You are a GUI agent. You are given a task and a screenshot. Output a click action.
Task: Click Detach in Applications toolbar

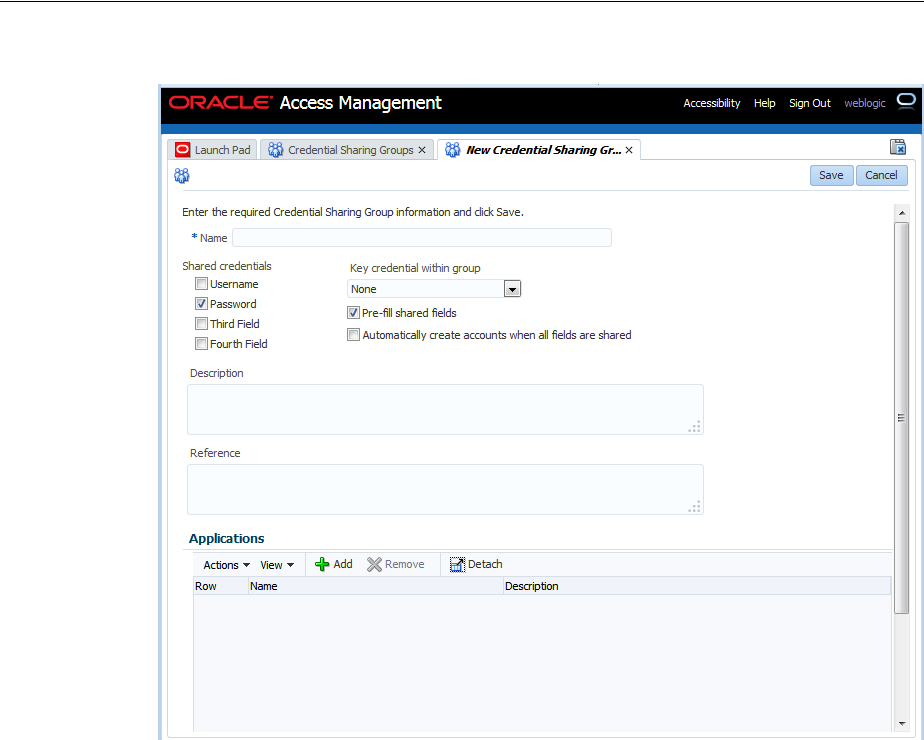476,564
